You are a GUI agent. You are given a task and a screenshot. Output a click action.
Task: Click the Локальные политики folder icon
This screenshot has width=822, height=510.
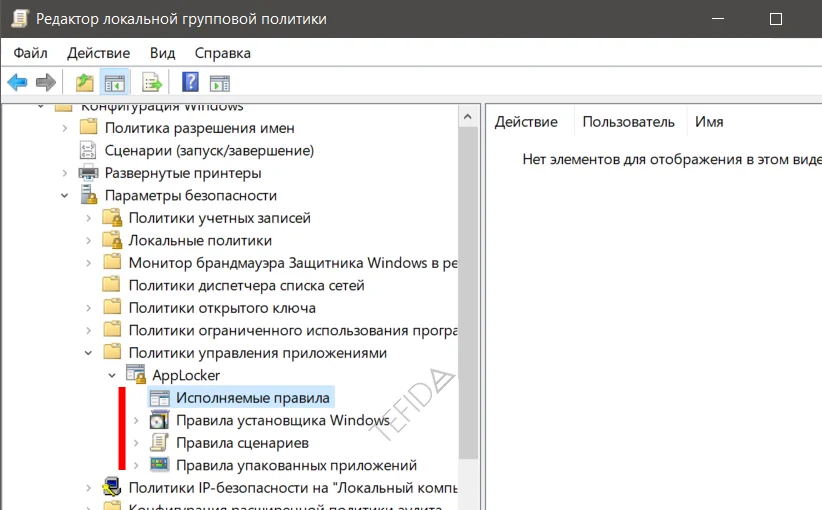click(x=112, y=240)
